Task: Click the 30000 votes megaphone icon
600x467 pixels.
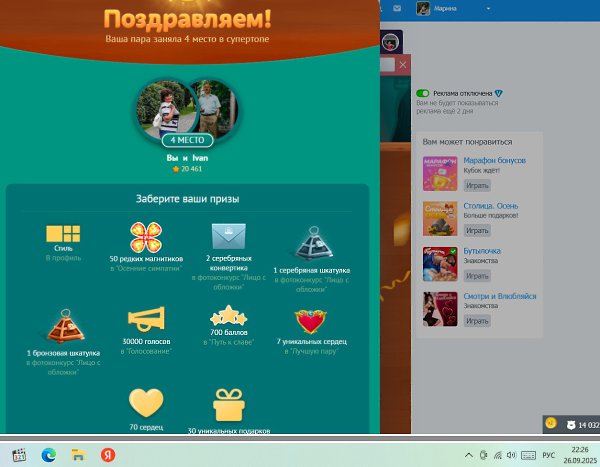Action: click(146, 319)
